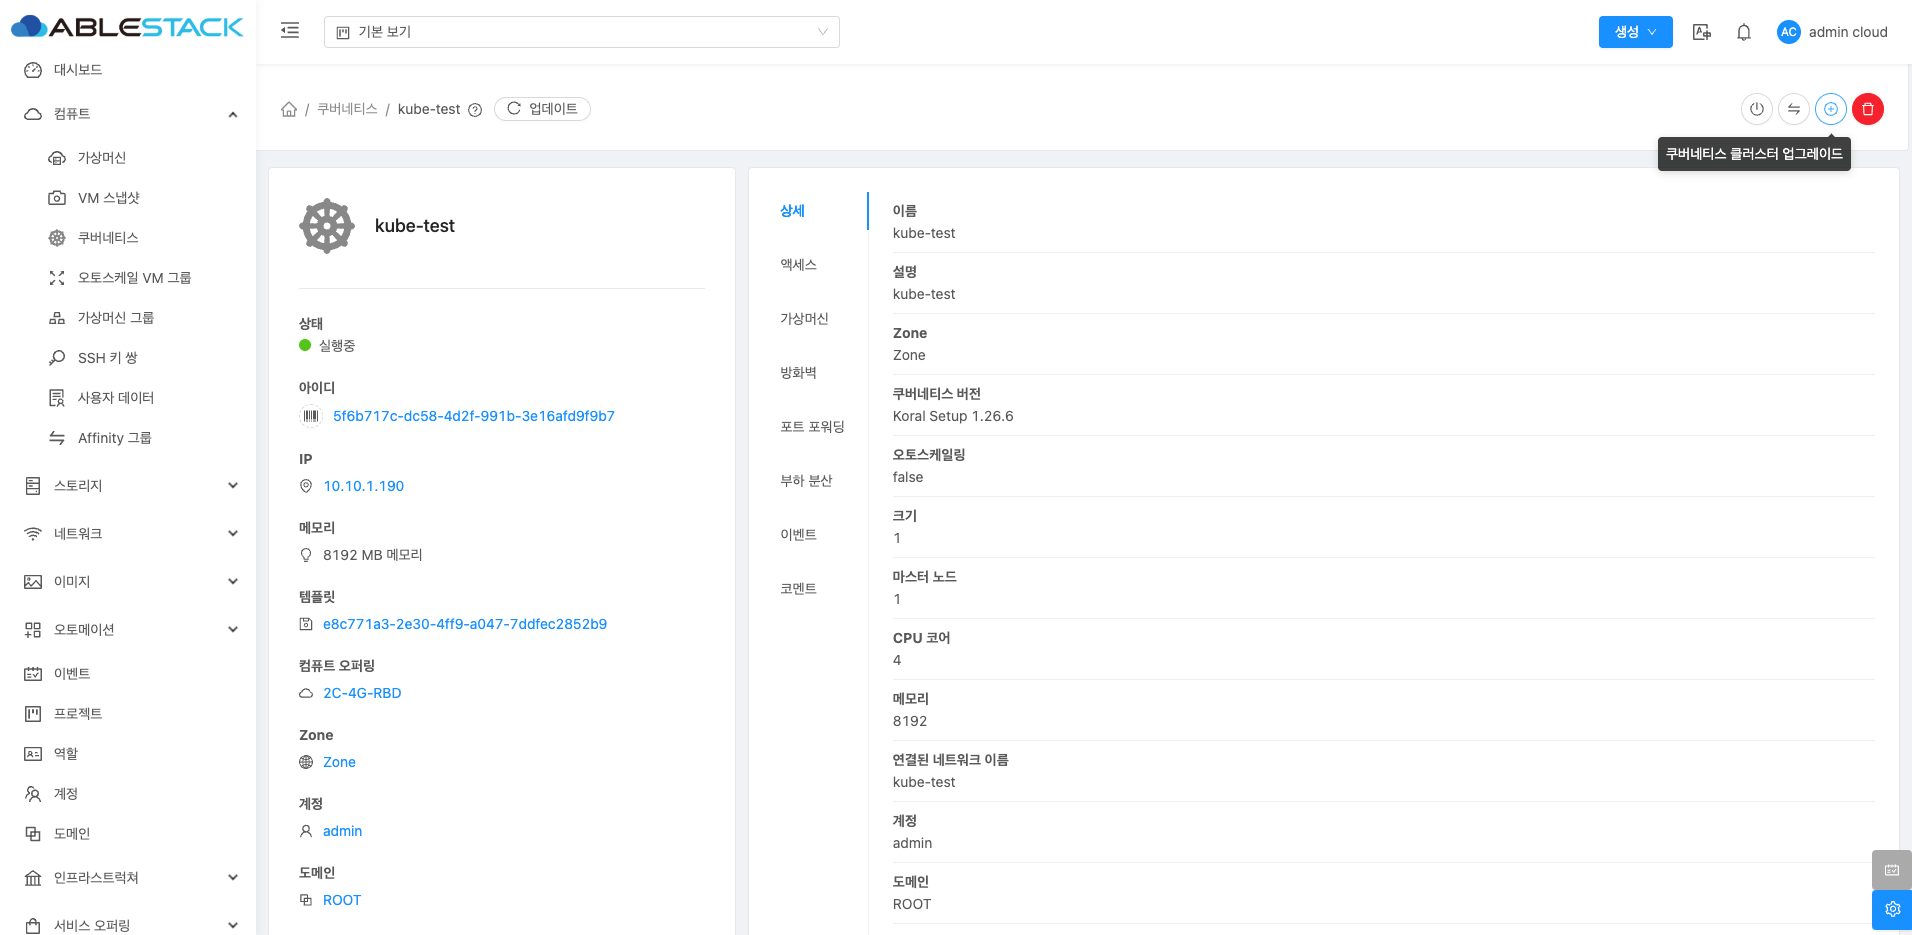
Task: Select 쿠버네티스 in the sidebar
Action: 108,238
